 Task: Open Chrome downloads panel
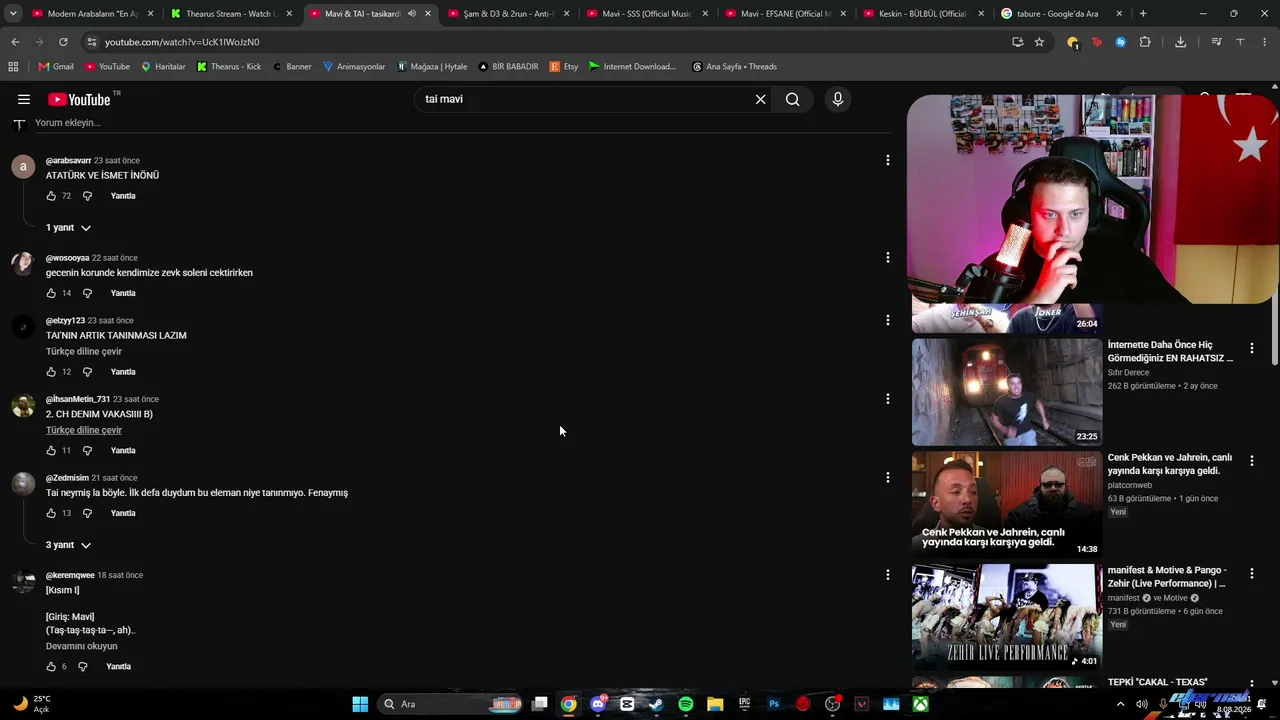point(1180,42)
